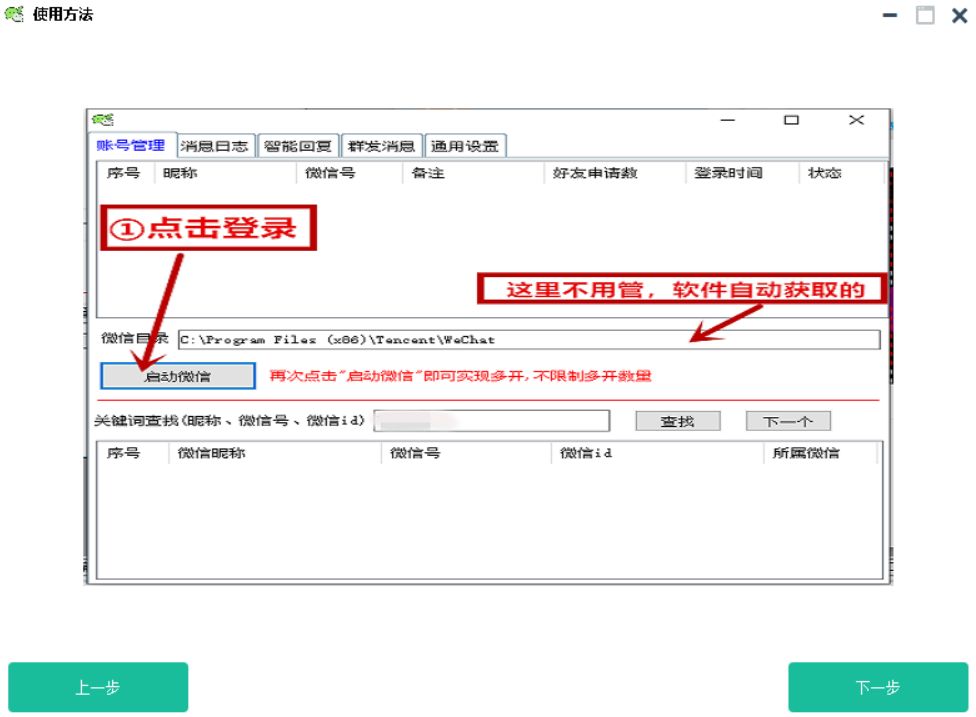Maximize the outer 使用方法 window
Screen dimensions: 976x717
(925, 16)
